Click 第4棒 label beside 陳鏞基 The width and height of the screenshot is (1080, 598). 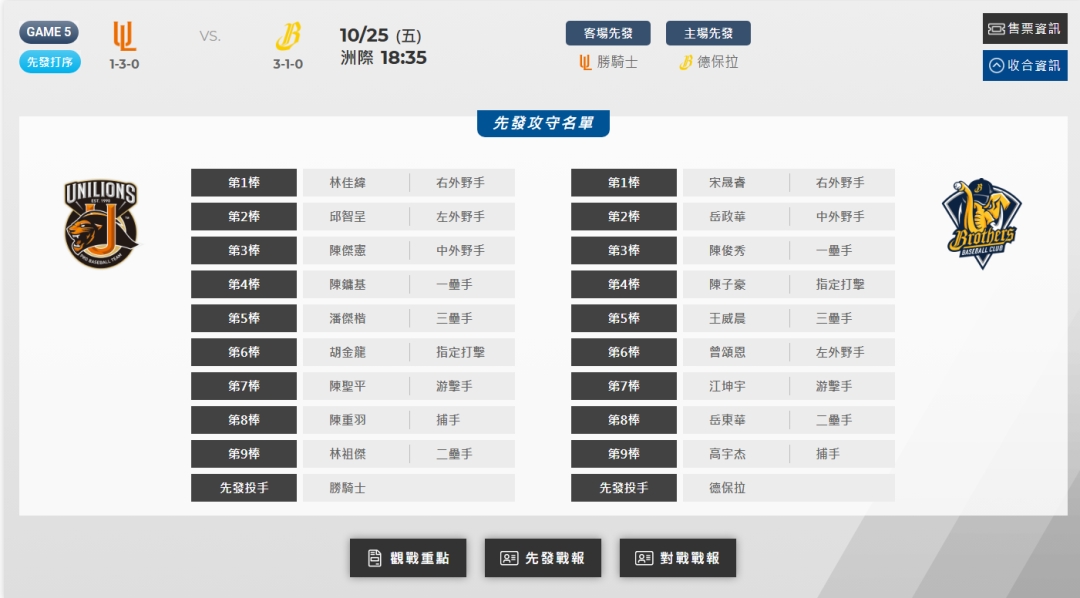click(x=244, y=285)
